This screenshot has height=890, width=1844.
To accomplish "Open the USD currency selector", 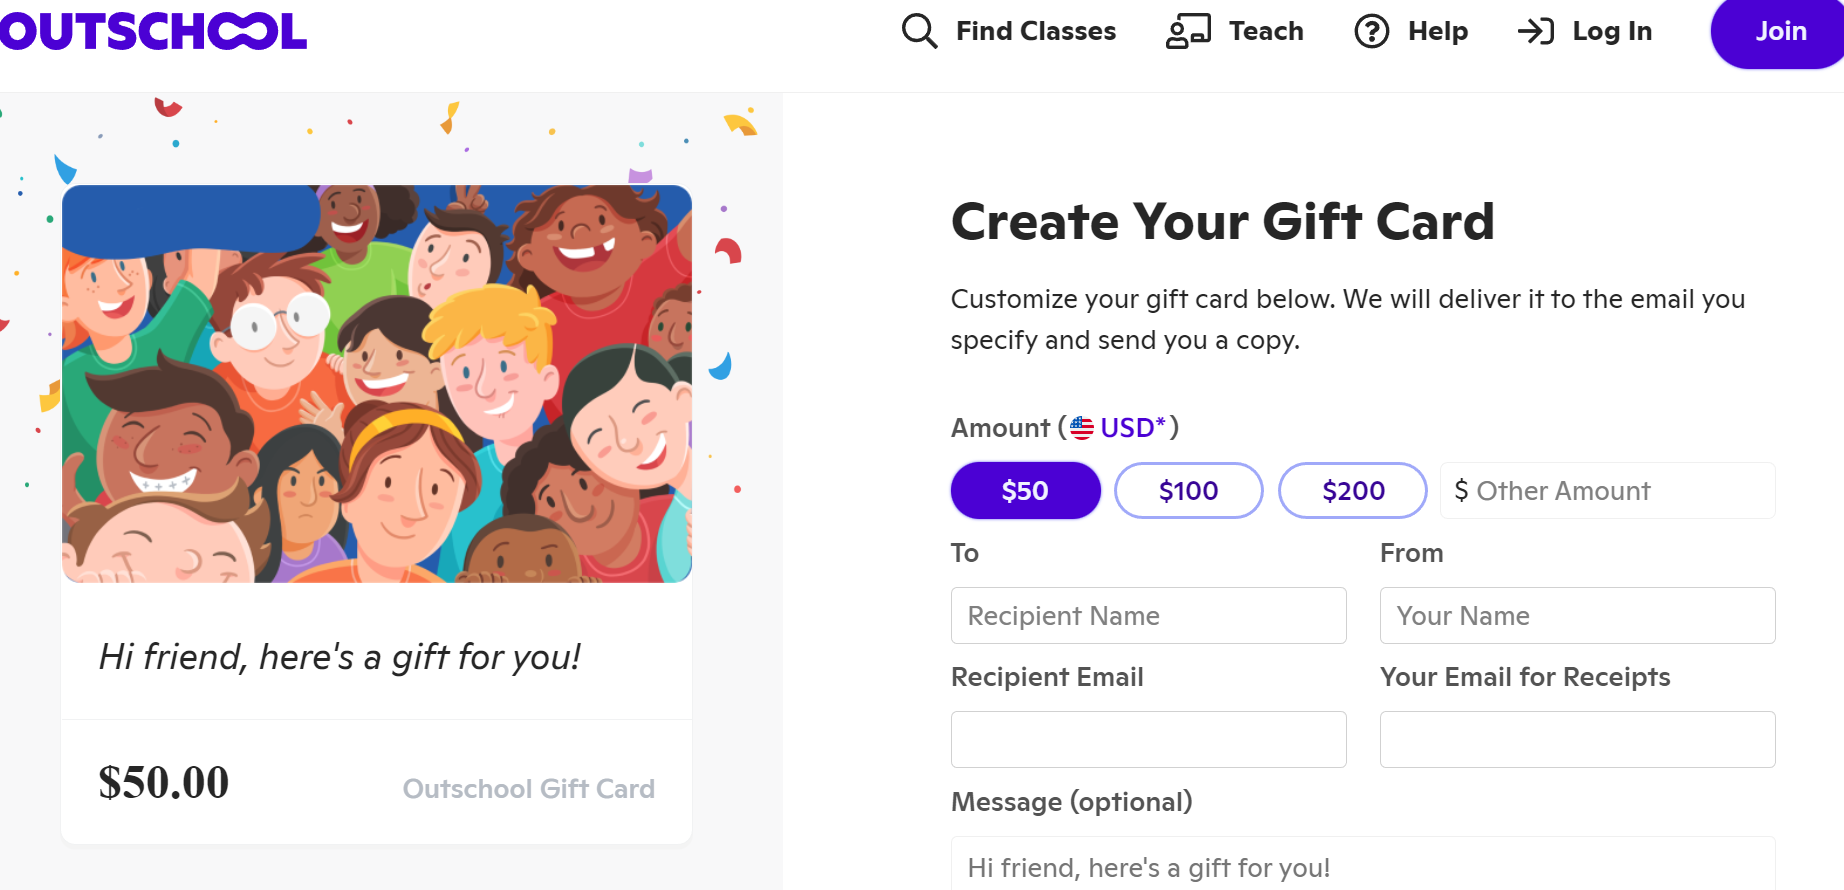I will point(1128,428).
